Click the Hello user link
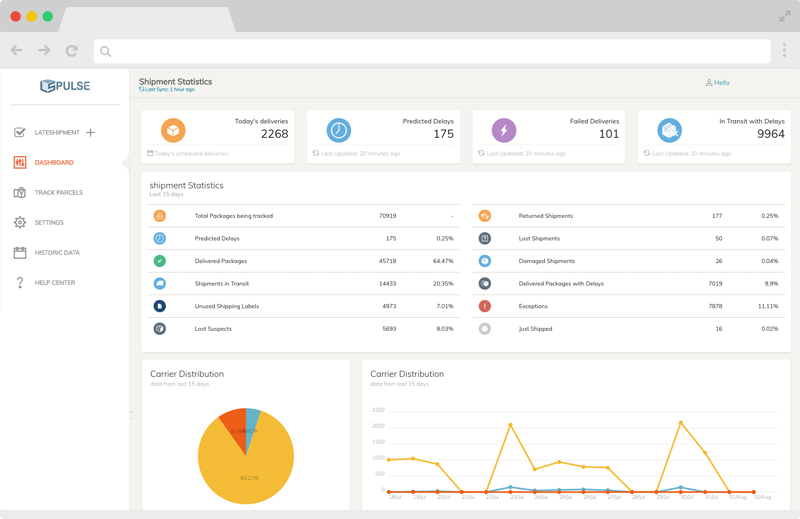Image resolution: width=800 pixels, height=519 pixels. [x=717, y=83]
